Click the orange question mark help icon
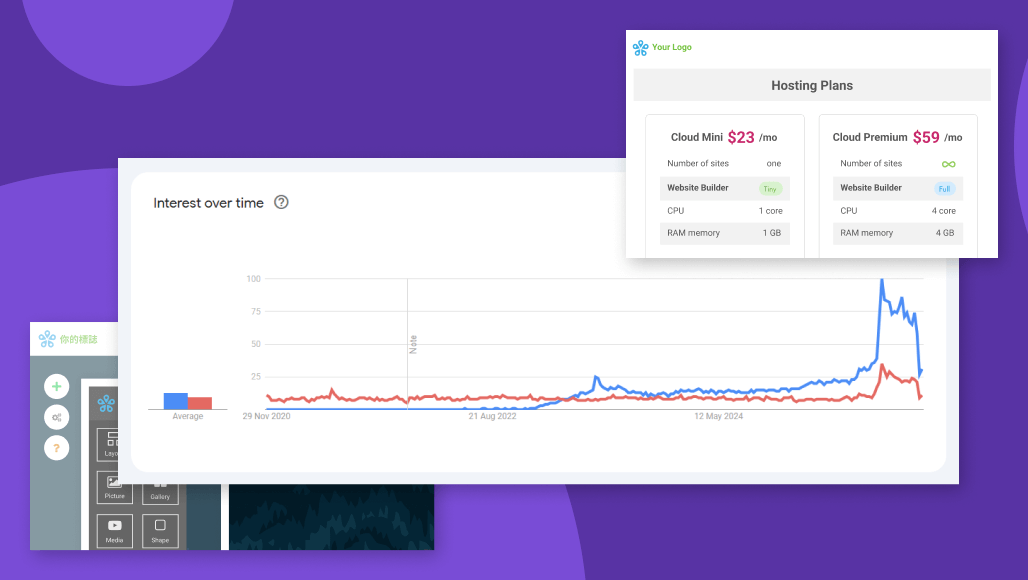This screenshot has height=580, width=1028. 56,448
